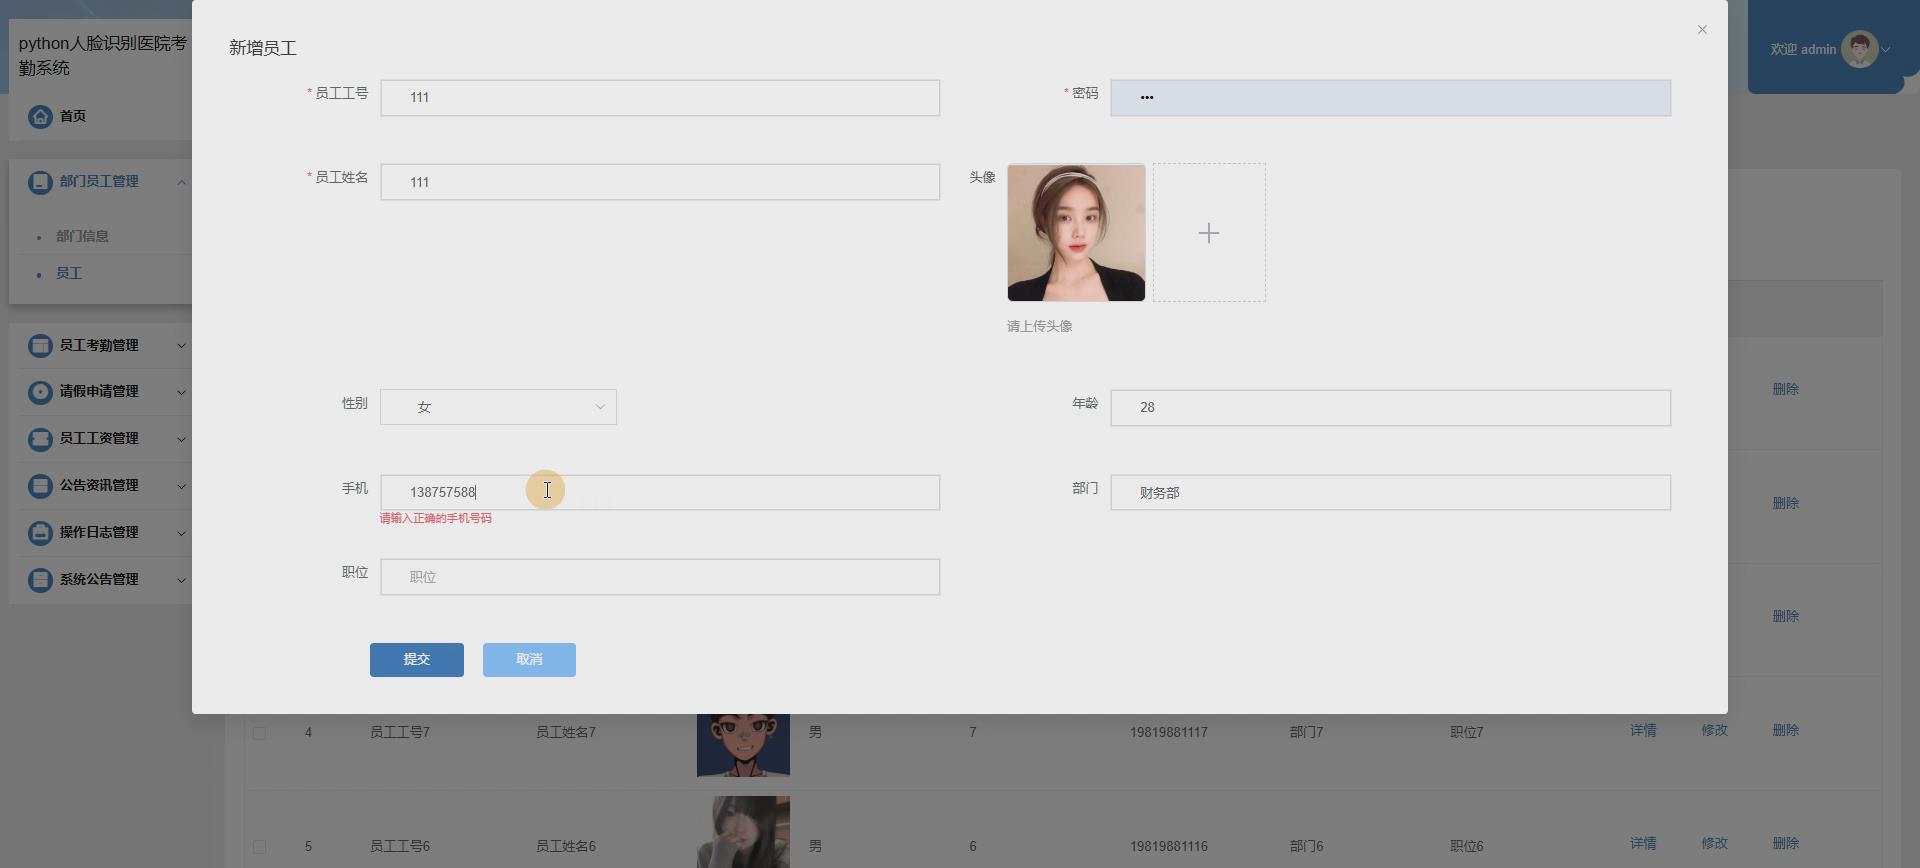Screen dimensions: 1920x868
Task: Click the 请输入正确的手机号码 error message
Action: pos(435,519)
